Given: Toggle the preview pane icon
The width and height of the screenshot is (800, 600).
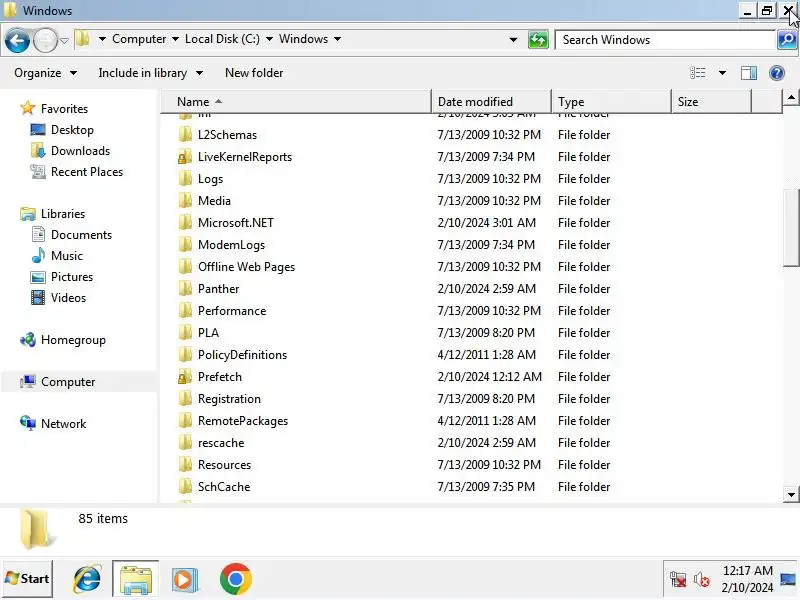Looking at the screenshot, I should coord(748,73).
